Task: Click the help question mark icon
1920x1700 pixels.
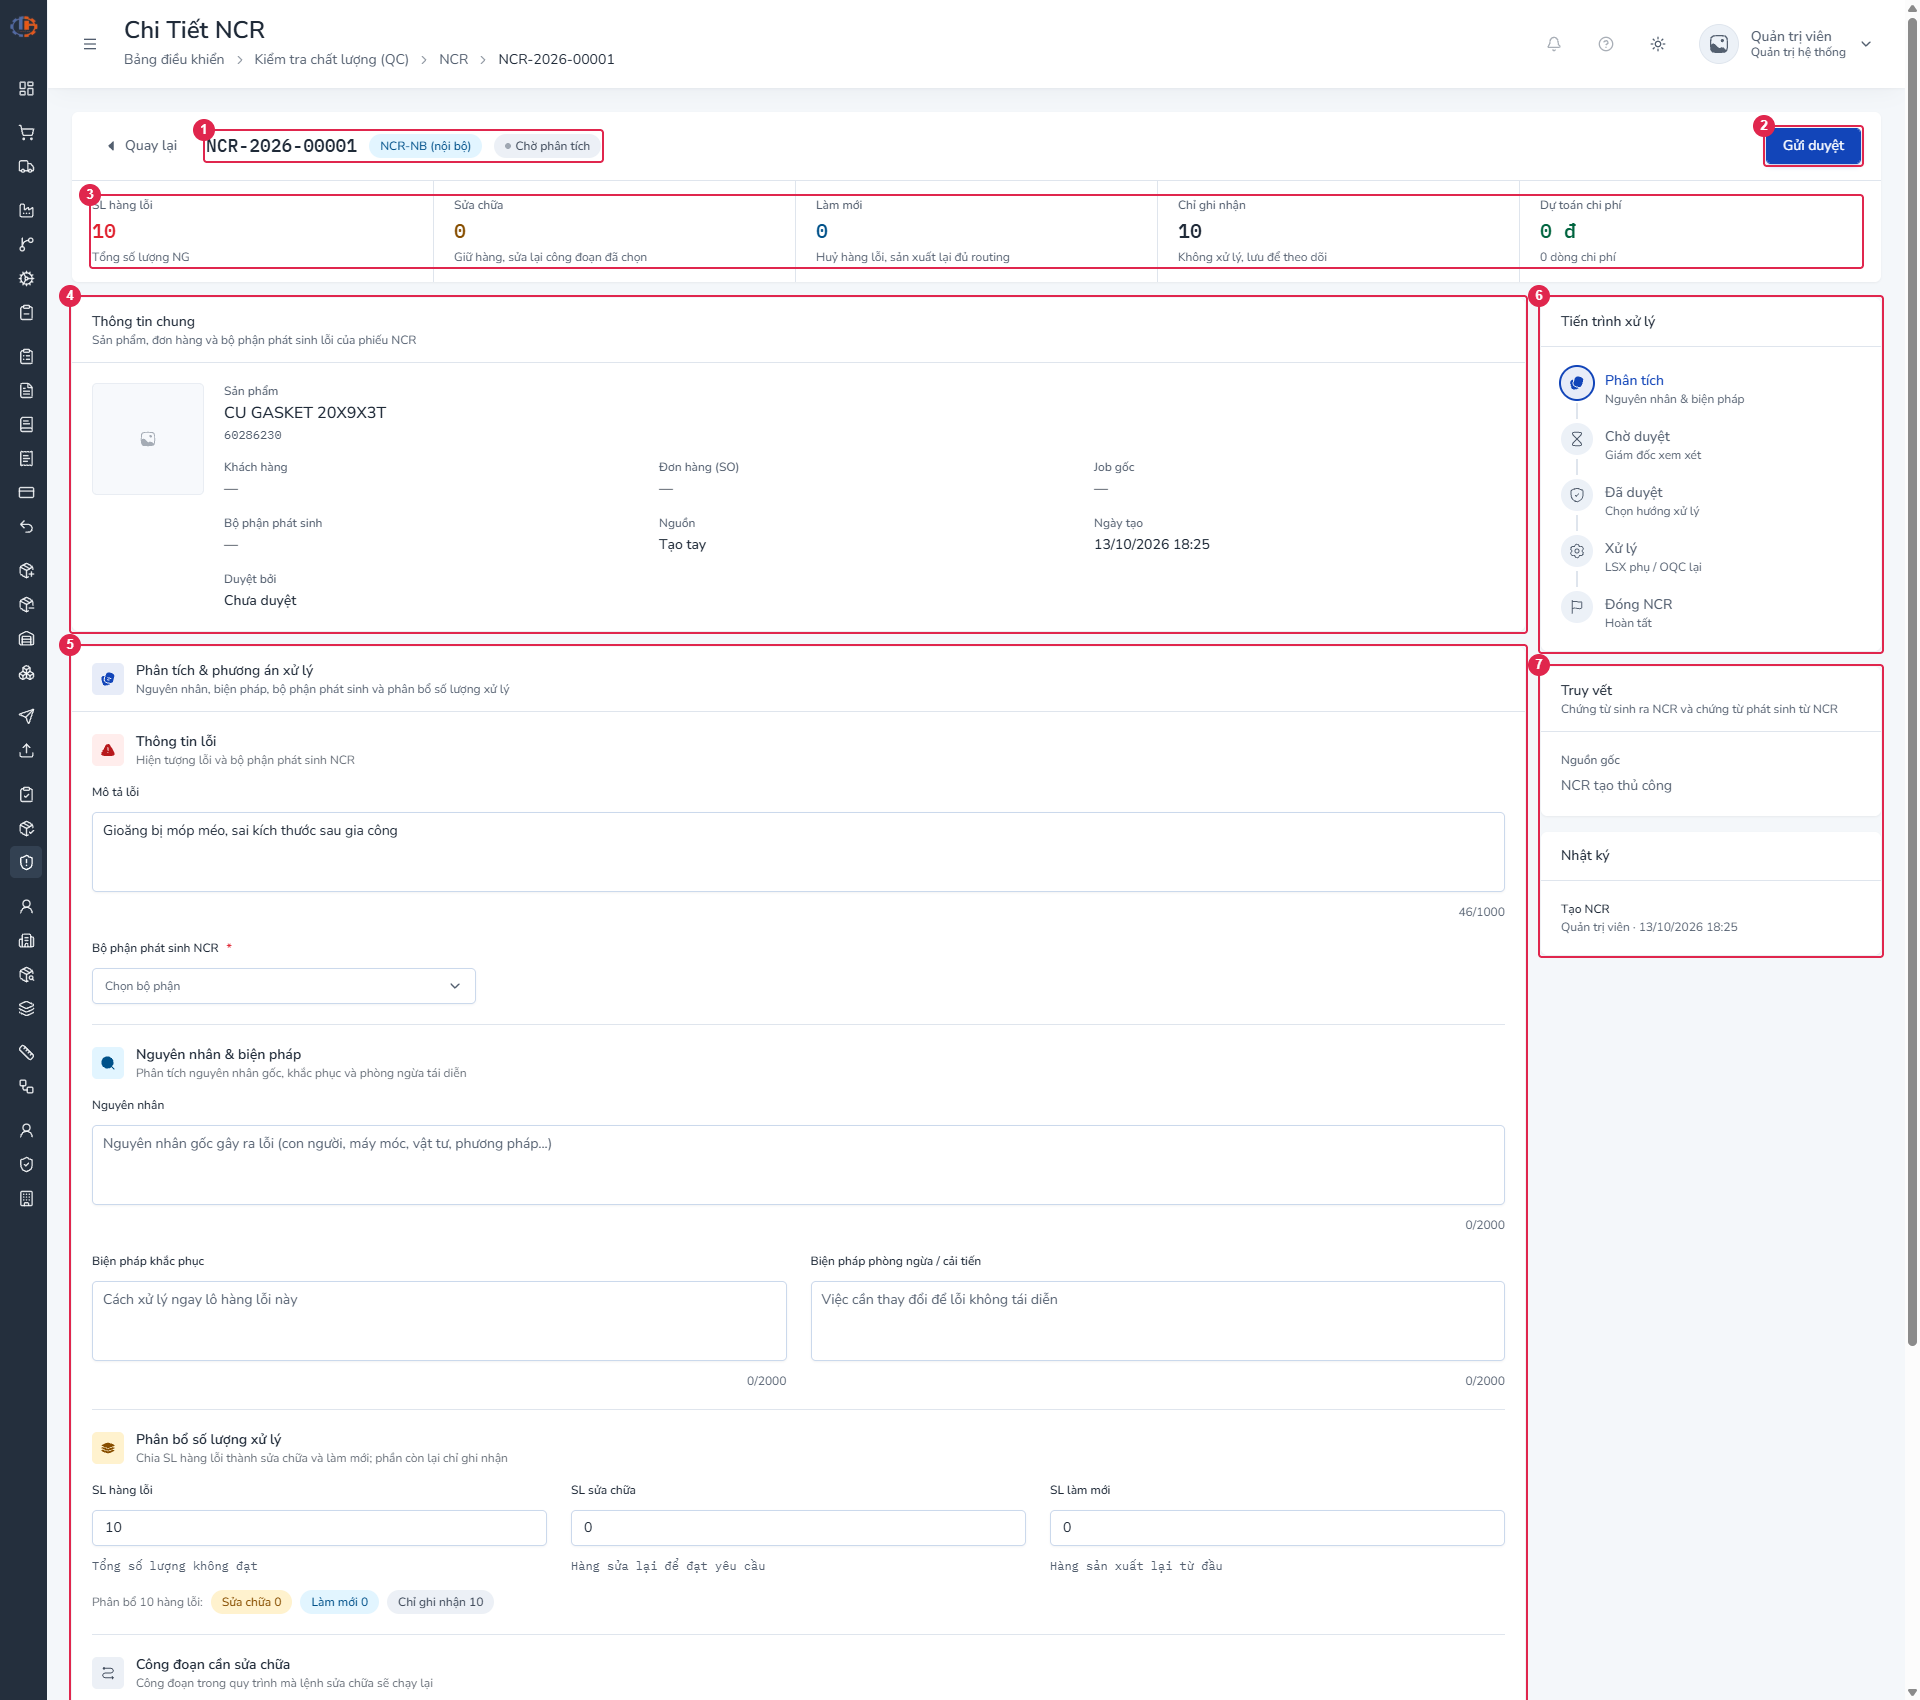Action: click(1606, 44)
